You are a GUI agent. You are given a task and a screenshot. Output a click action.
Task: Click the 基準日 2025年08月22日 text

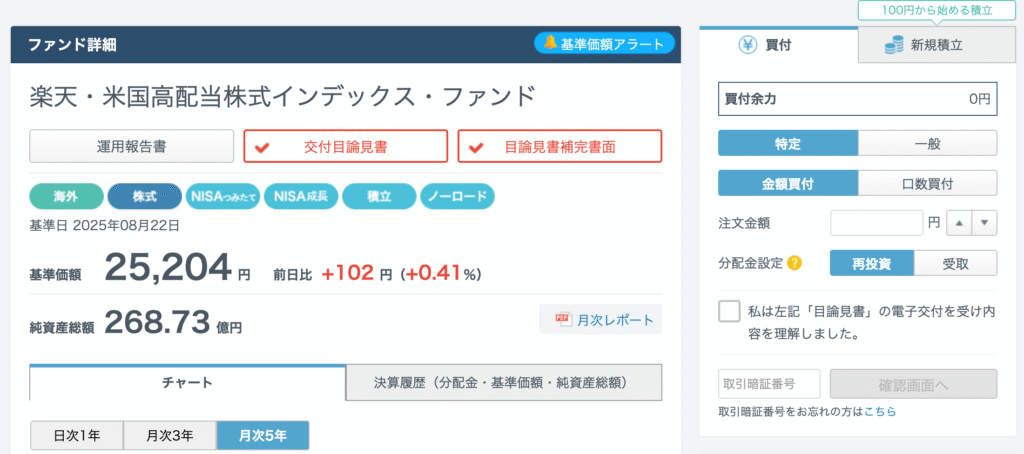tap(104, 226)
